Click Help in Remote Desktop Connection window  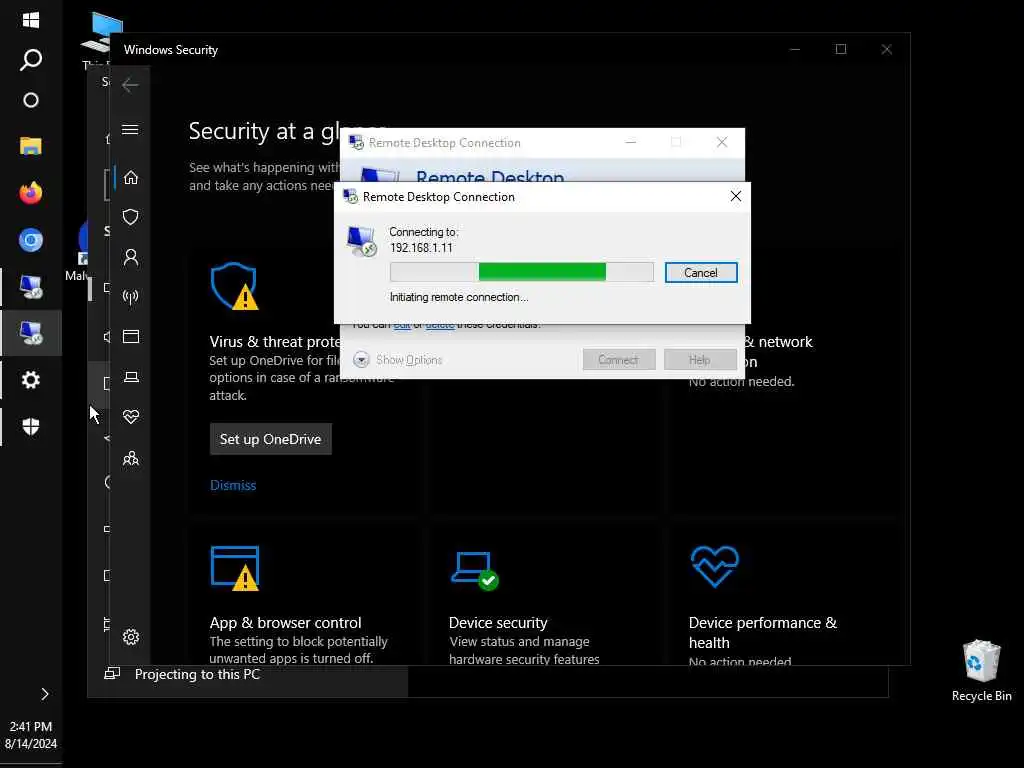coord(700,360)
